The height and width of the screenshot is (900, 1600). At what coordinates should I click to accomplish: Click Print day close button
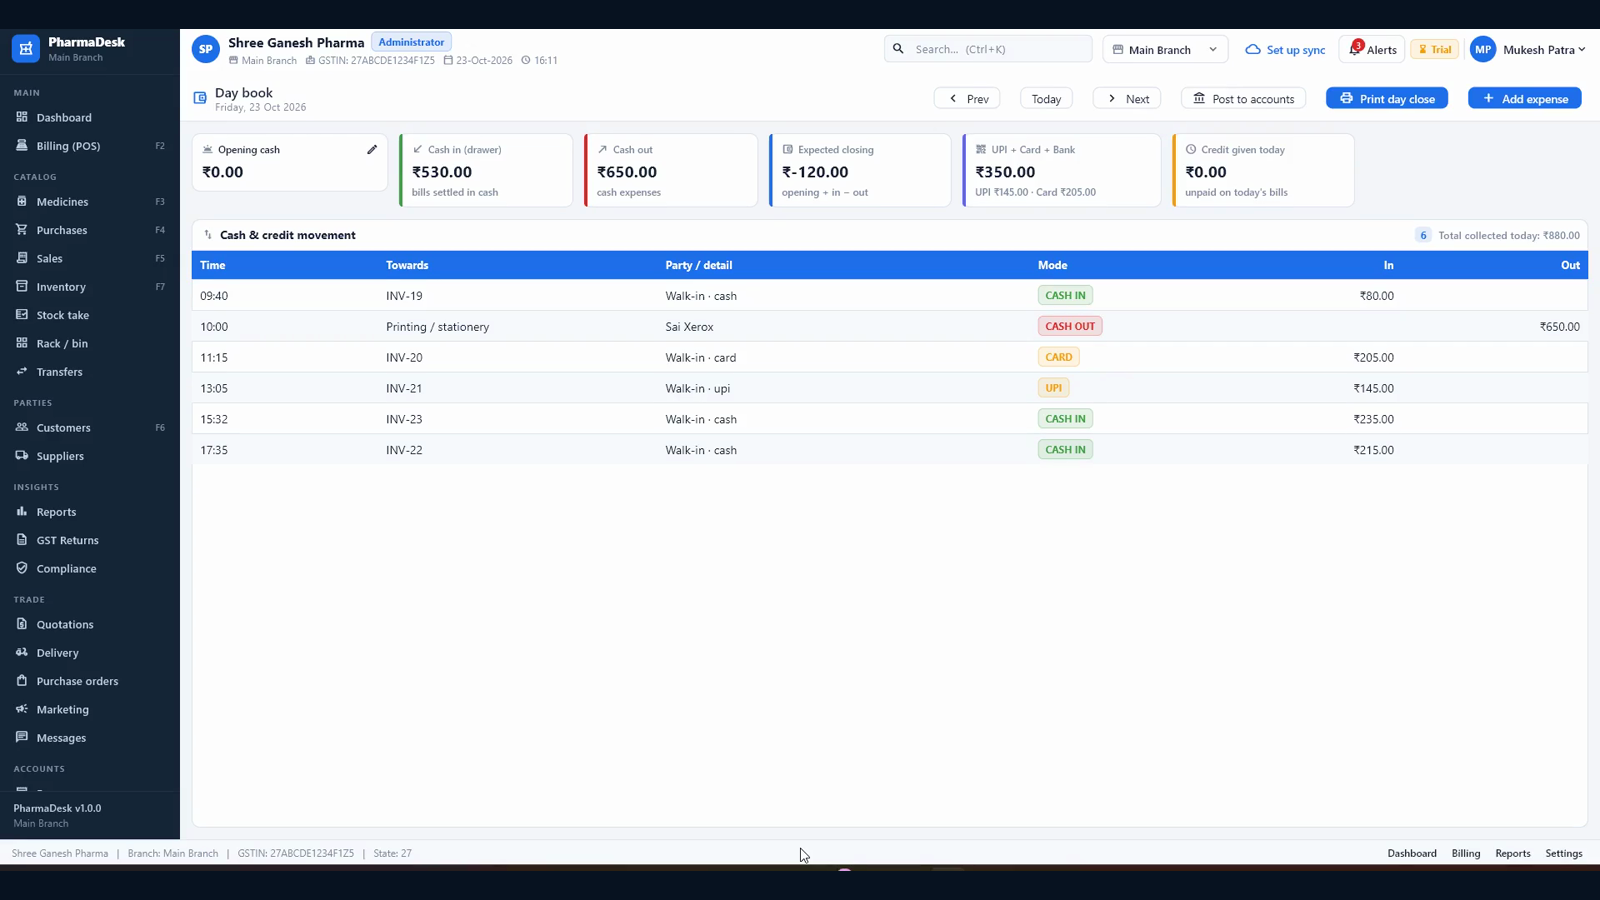(x=1387, y=98)
